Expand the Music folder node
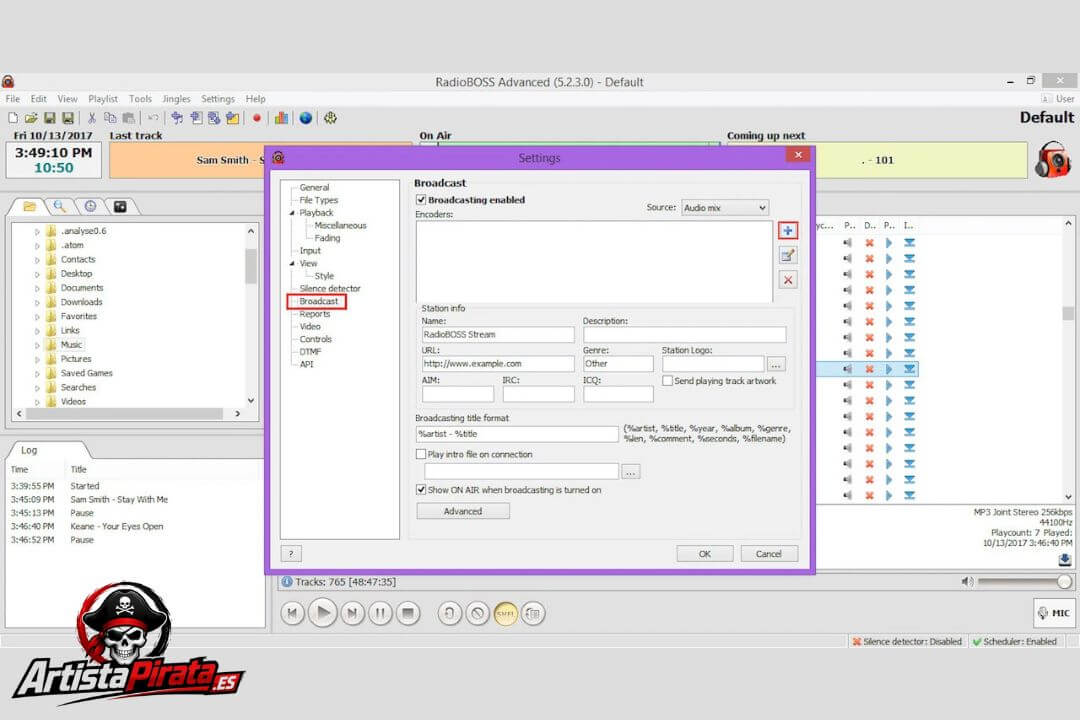The width and height of the screenshot is (1080, 720). tap(37, 344)
